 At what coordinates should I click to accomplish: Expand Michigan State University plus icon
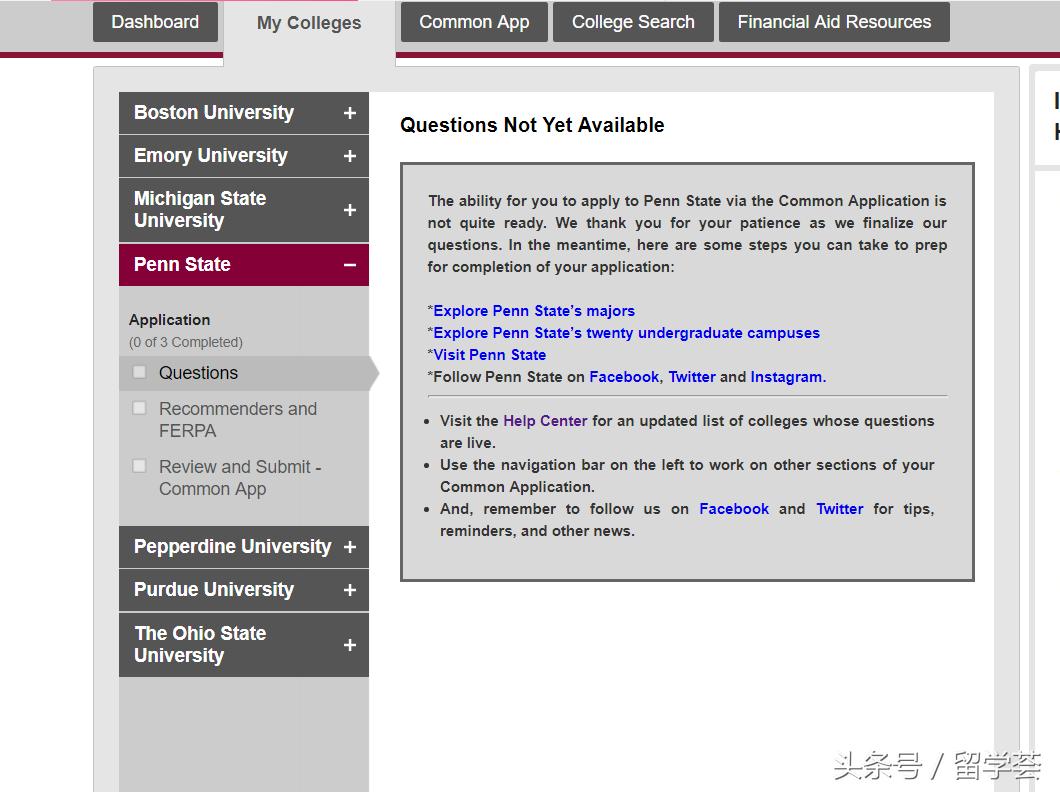[x=350, y=210]
